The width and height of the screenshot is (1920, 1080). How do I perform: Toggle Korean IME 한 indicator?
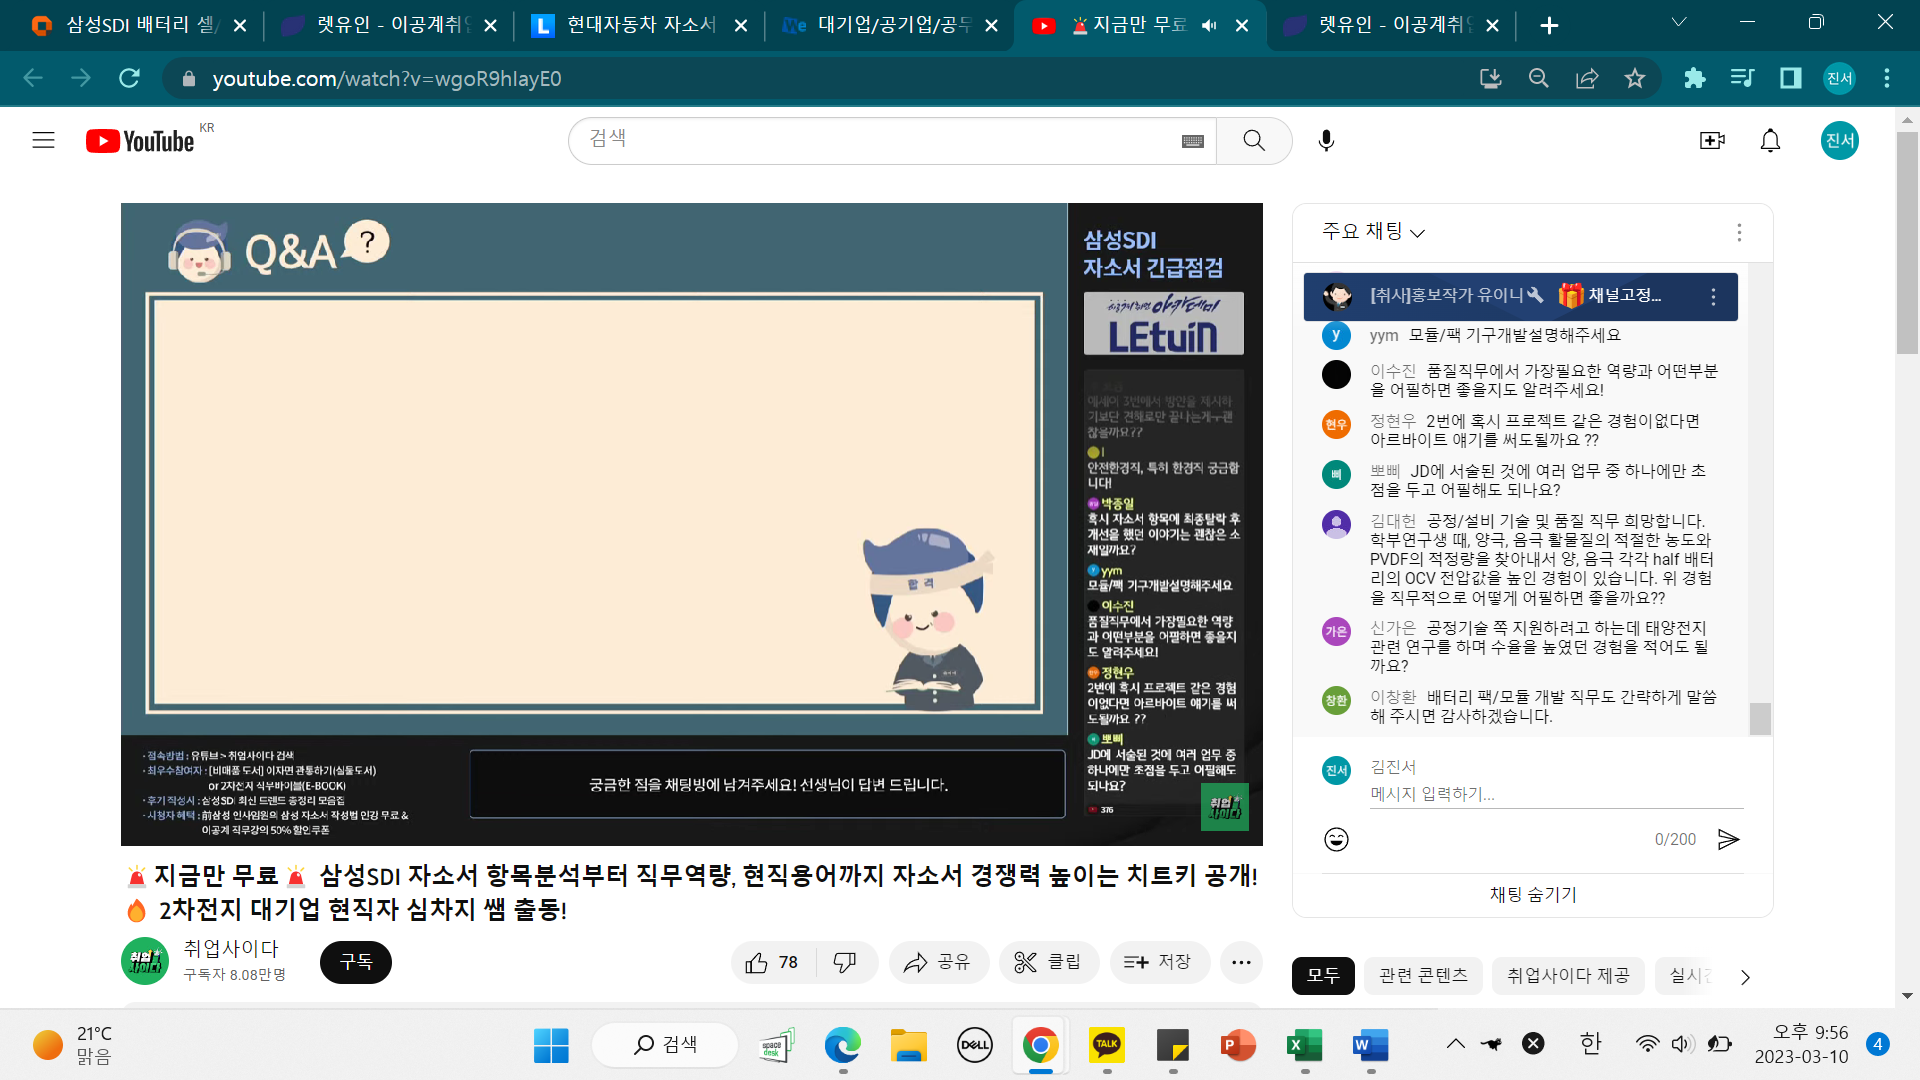(x=1590, y=1044)
